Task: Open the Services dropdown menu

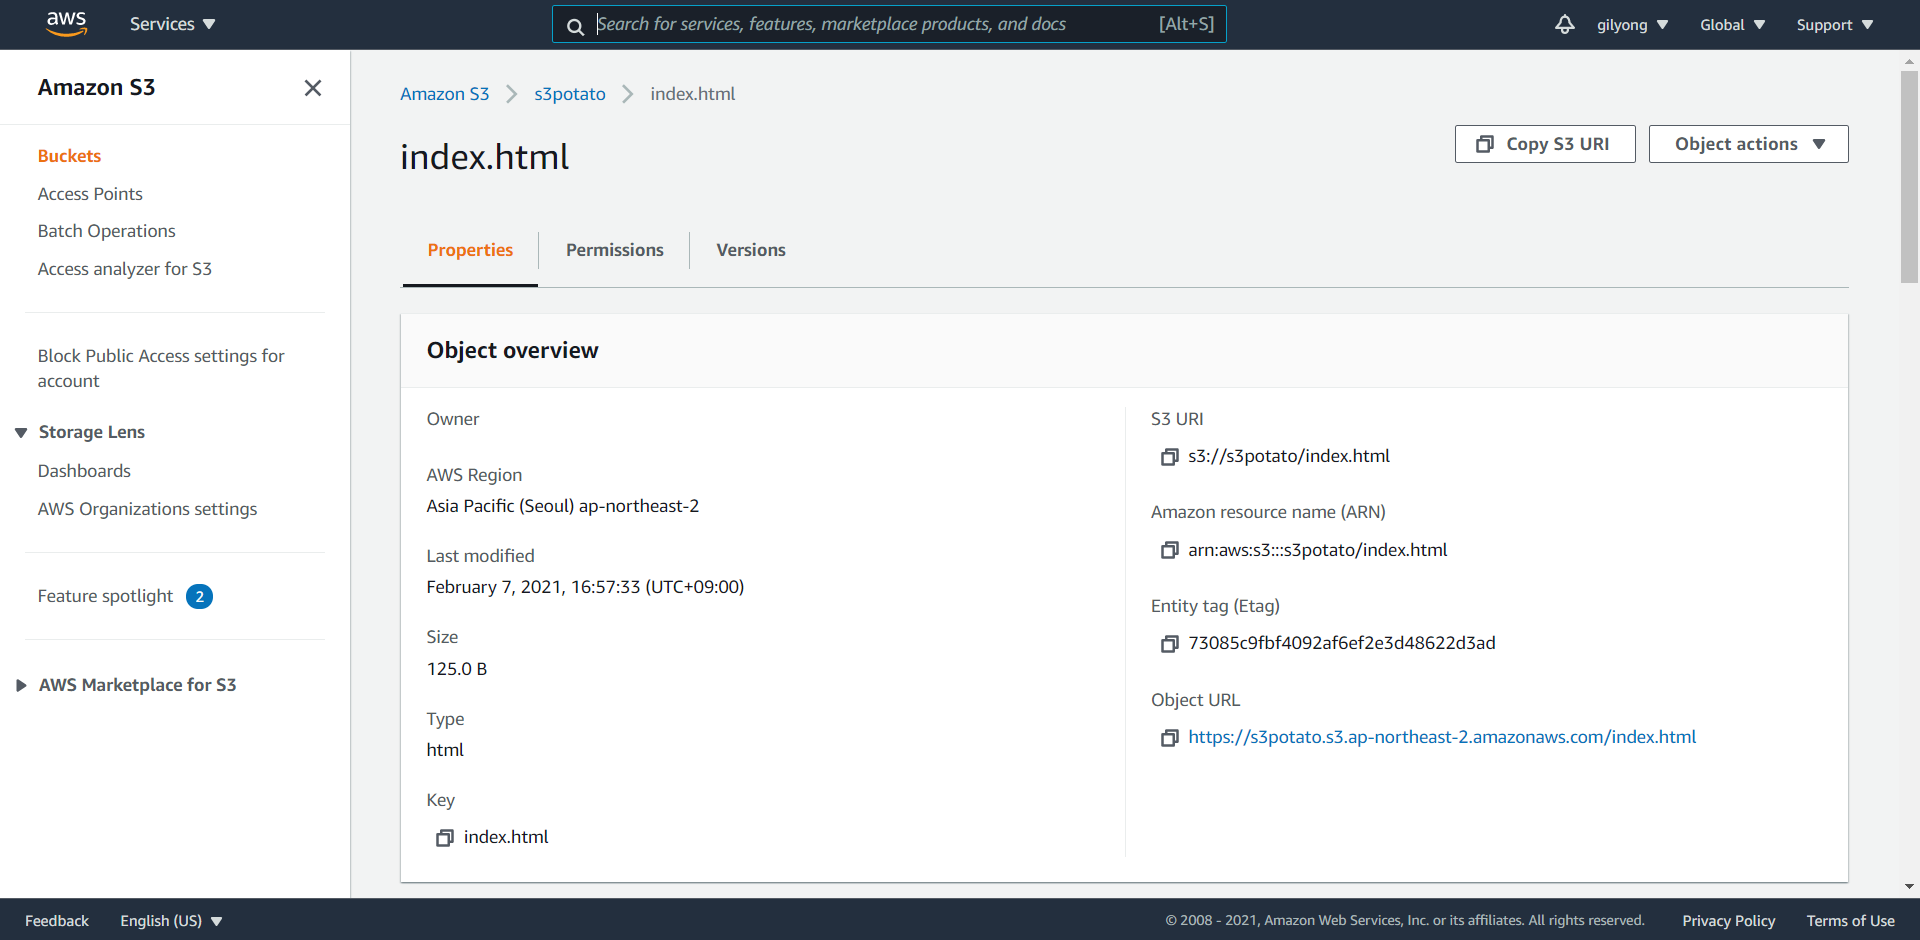Action: click(x=172, y=24)
